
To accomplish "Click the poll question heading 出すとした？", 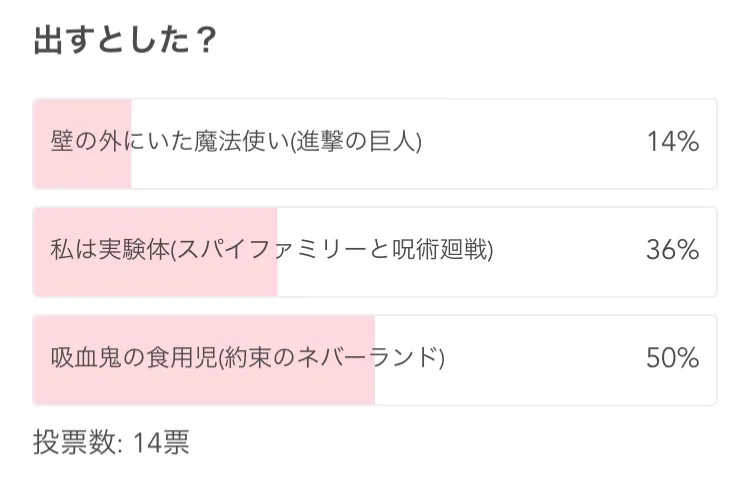I will point(125,39).
